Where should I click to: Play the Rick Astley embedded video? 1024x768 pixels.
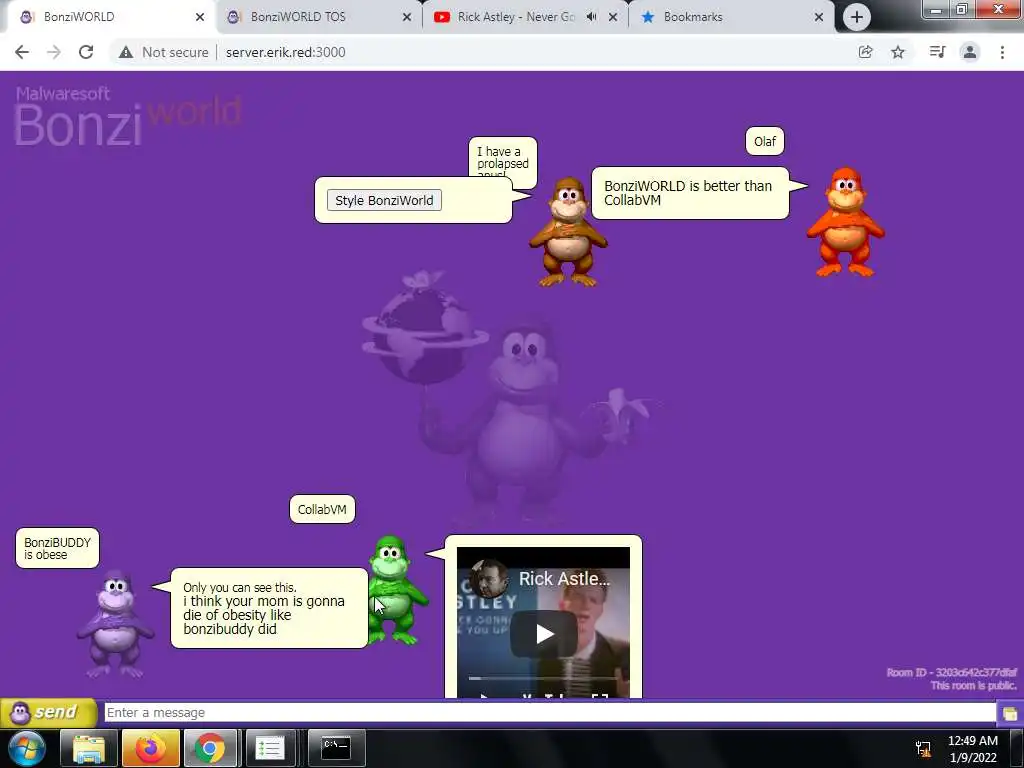544,633
